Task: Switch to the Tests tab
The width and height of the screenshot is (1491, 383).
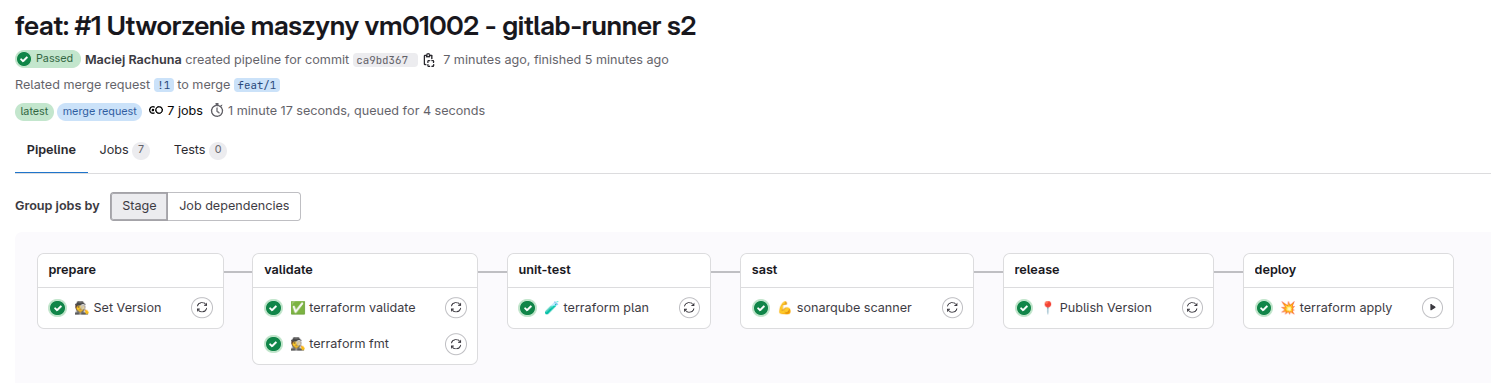Action: 200,150
